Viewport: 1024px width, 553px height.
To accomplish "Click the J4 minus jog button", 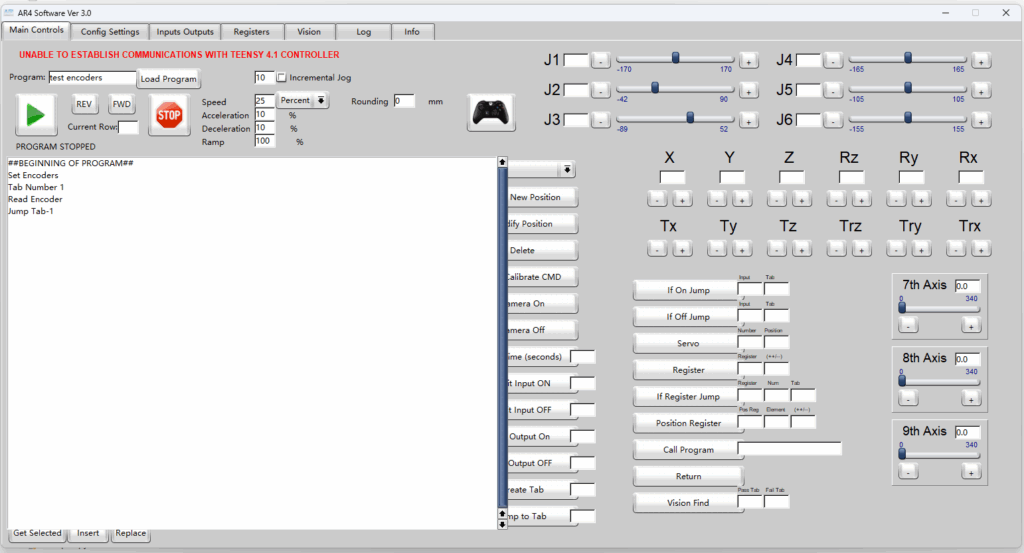I will 833,61.
